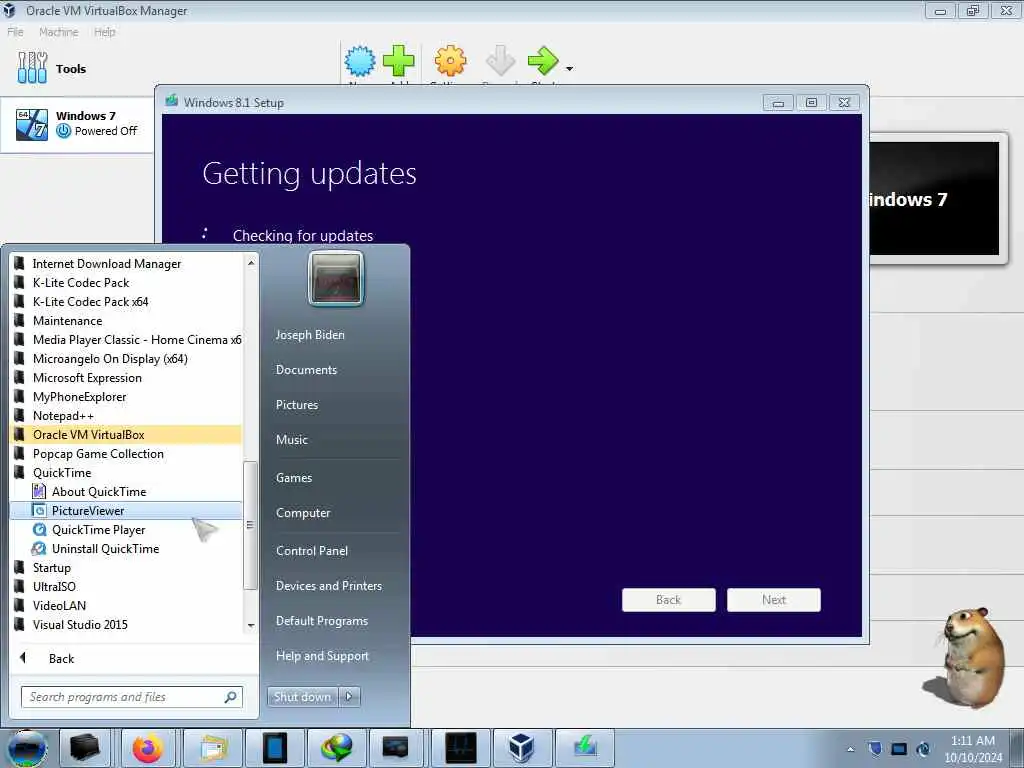Collapse the QuickTime folder
1024x768 pixels.
click(x=127, y=472)
